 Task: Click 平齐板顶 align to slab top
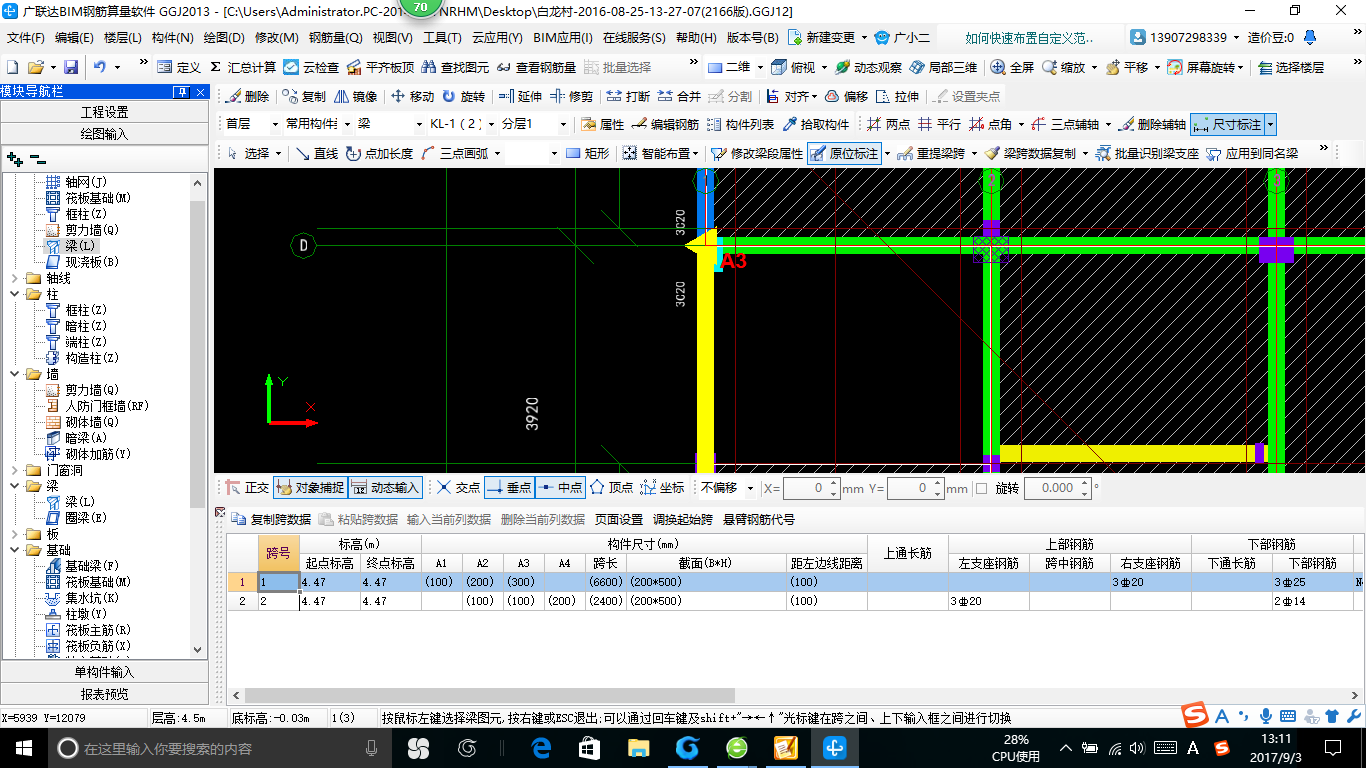(x=380, y=67)
